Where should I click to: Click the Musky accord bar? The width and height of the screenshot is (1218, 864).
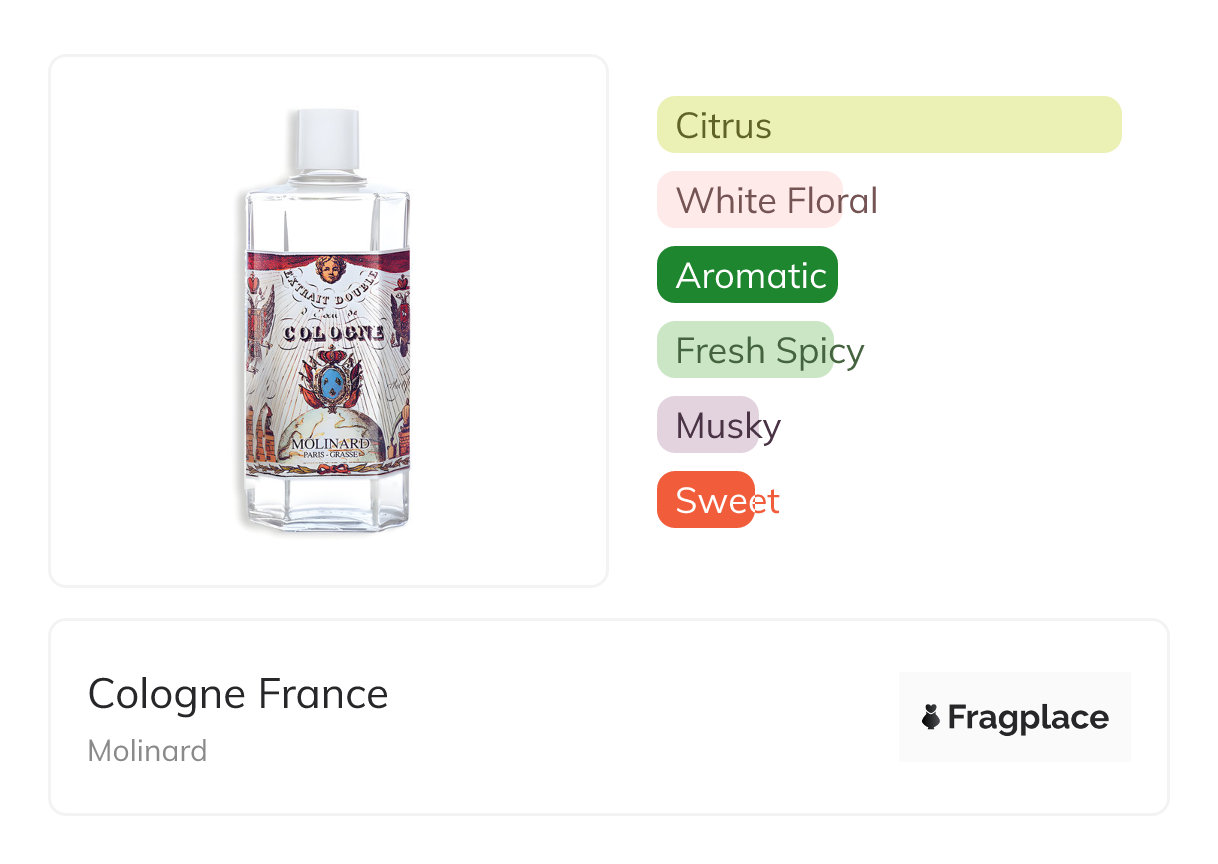coord(708,425)
